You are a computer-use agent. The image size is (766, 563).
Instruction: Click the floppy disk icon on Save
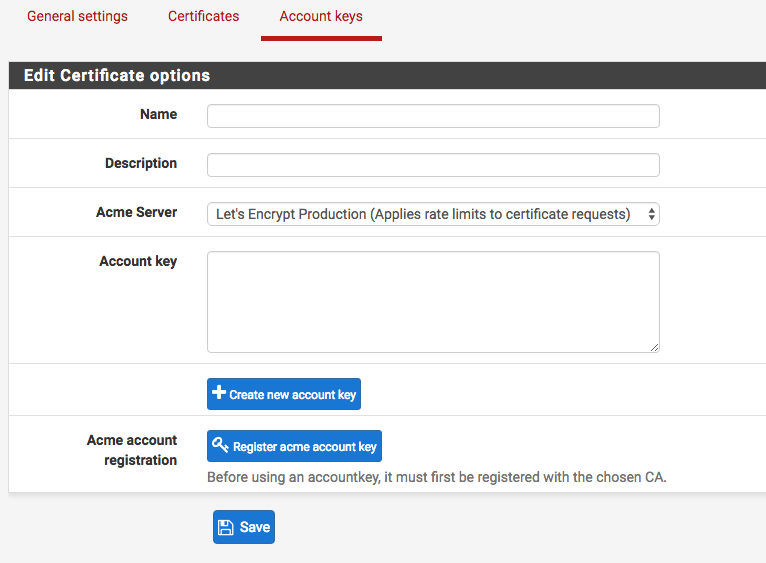[226, 527]
